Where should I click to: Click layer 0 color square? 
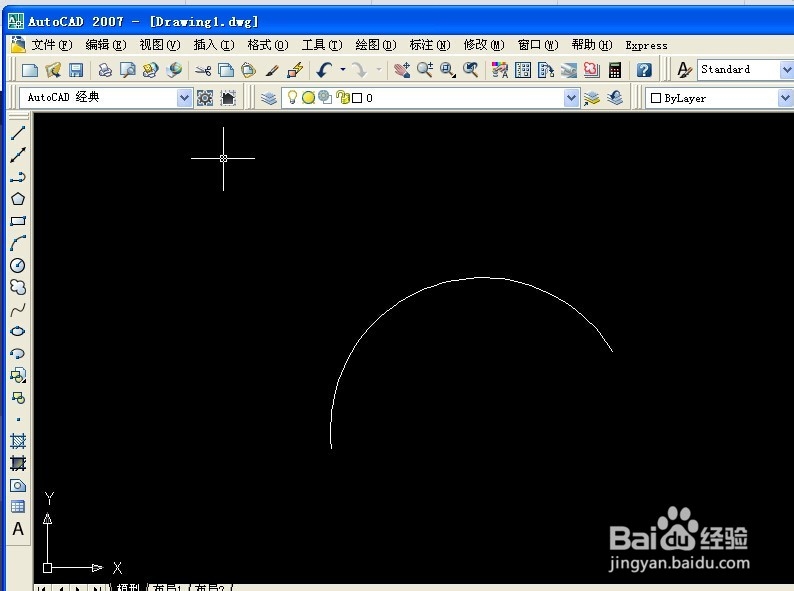(357, 98)
